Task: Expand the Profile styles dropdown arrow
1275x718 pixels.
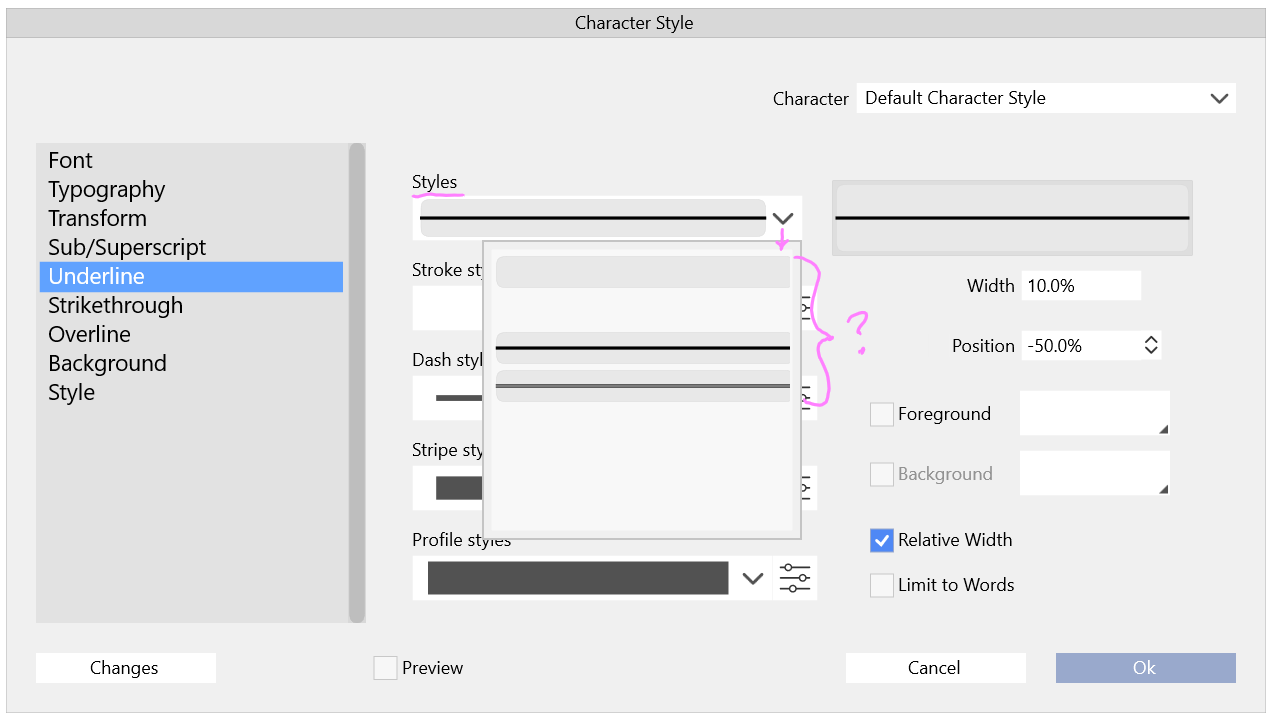Action: pos(753,578)
